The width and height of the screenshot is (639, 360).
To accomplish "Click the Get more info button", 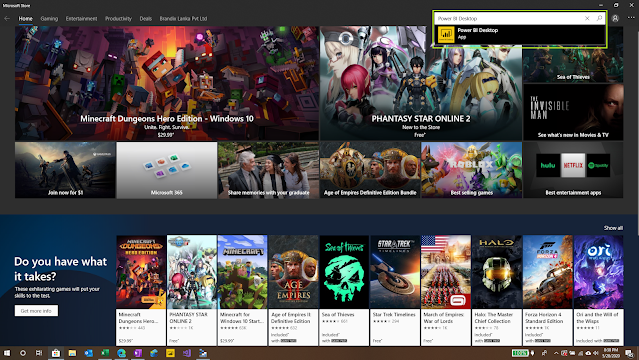I will click(36, 311).
